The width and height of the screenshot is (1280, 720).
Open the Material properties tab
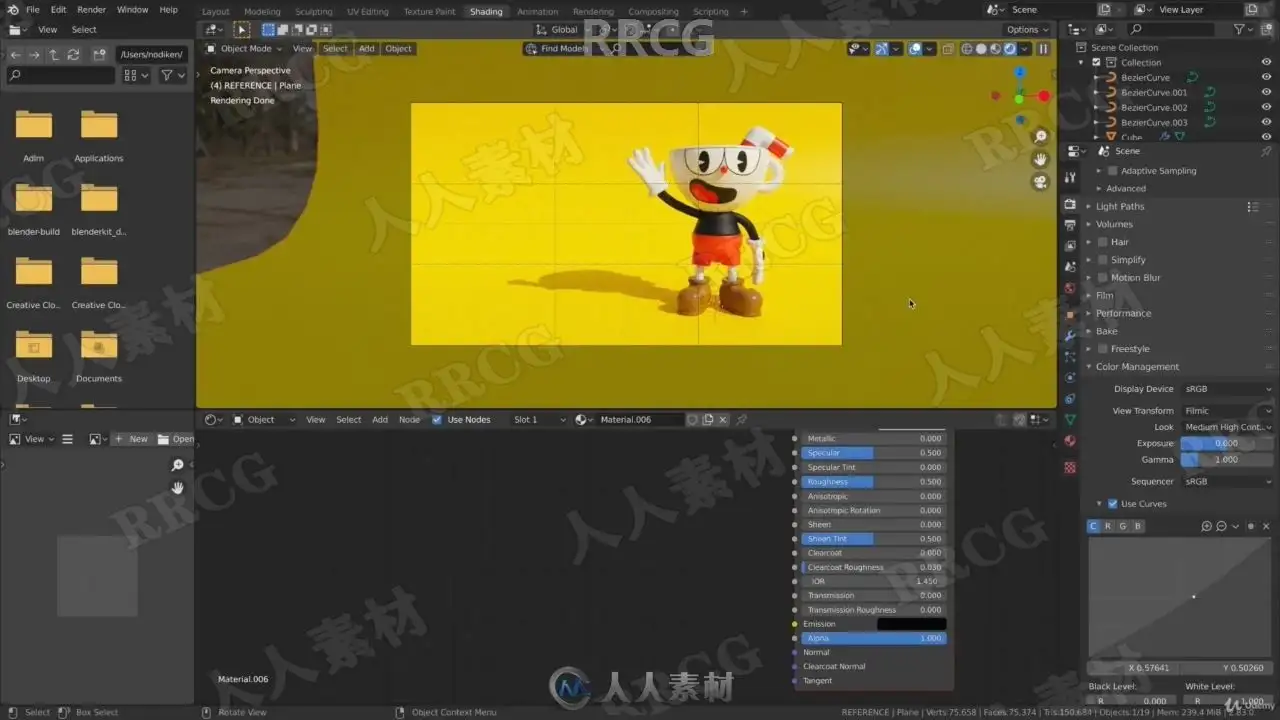pyautogui.click(x=1070, y=441)
